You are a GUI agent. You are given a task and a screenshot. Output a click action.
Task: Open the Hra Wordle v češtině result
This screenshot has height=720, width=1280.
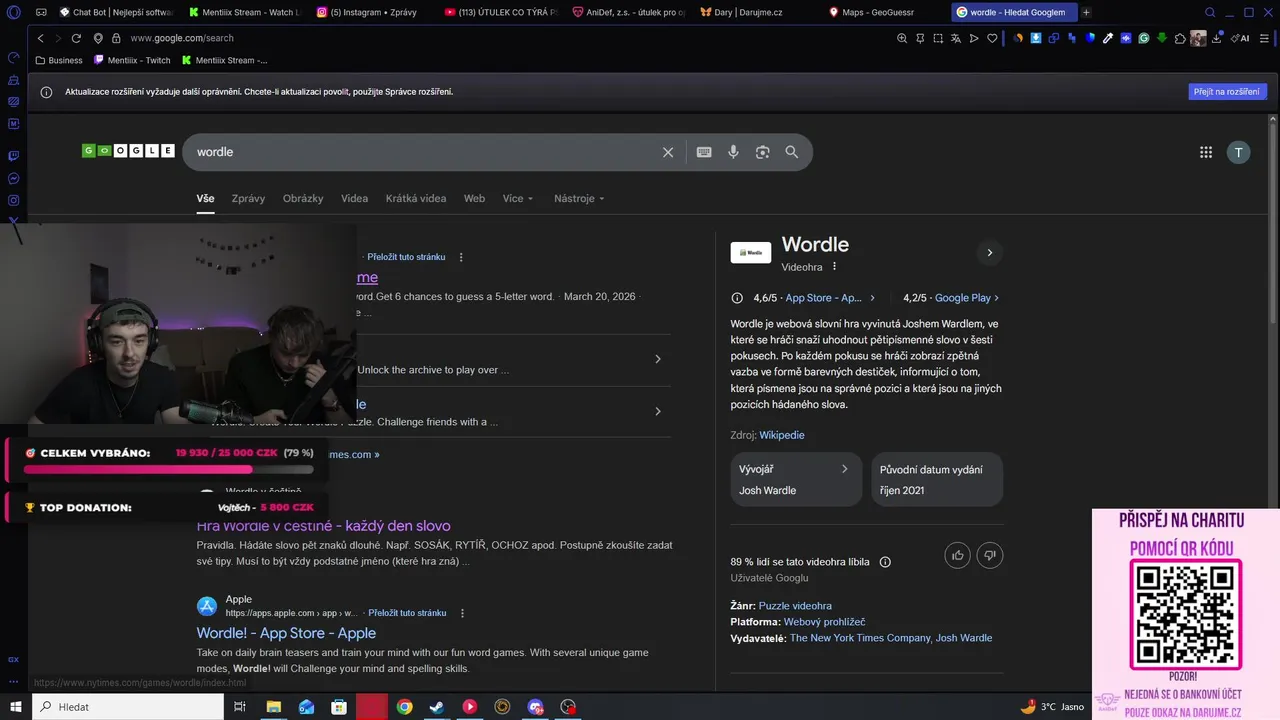[x=323, y=526]
